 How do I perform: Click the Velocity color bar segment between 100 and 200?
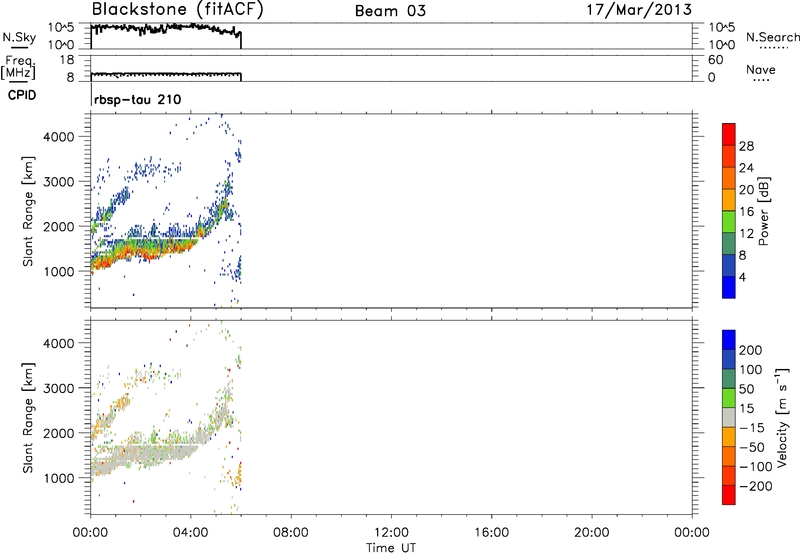click(729, 359)
